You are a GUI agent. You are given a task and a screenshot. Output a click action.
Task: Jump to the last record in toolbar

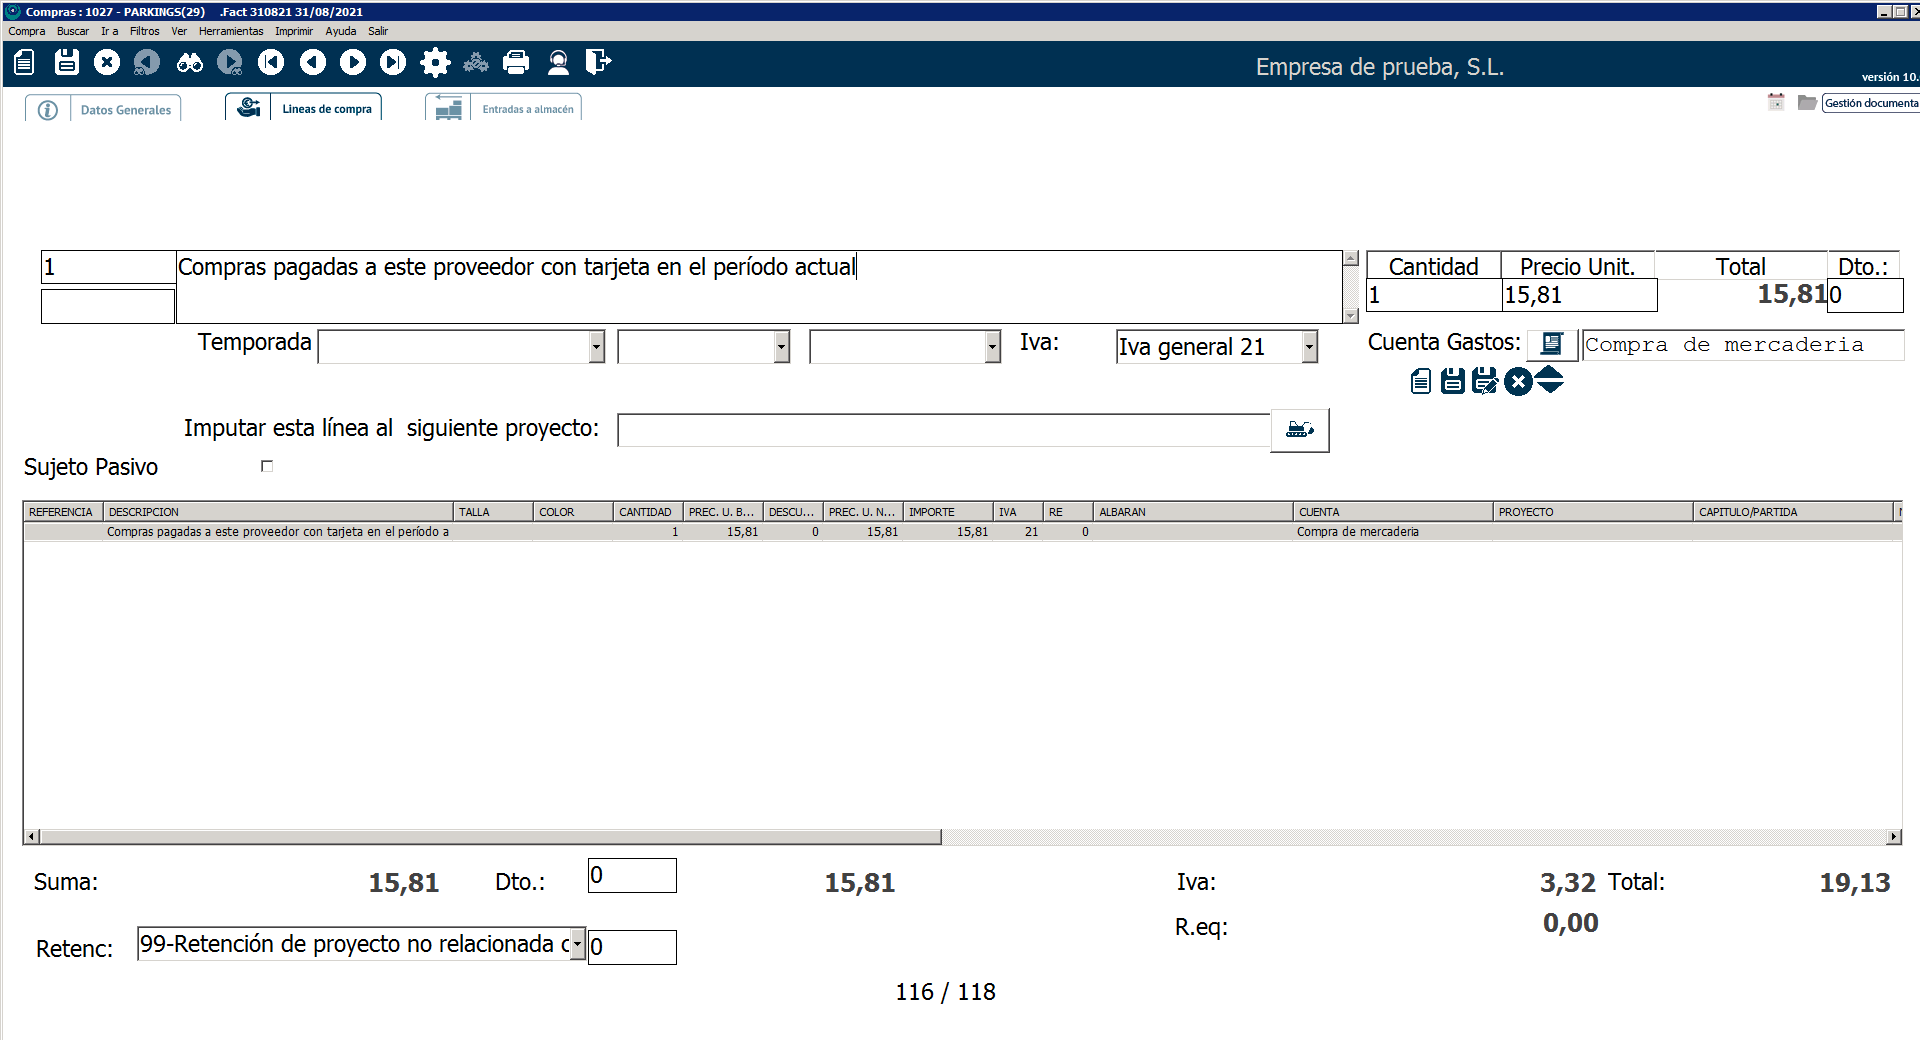click(x=393, y=63)
